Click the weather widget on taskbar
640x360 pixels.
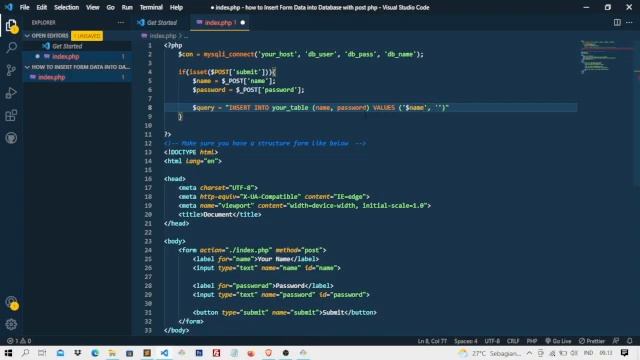coord(490,353)
